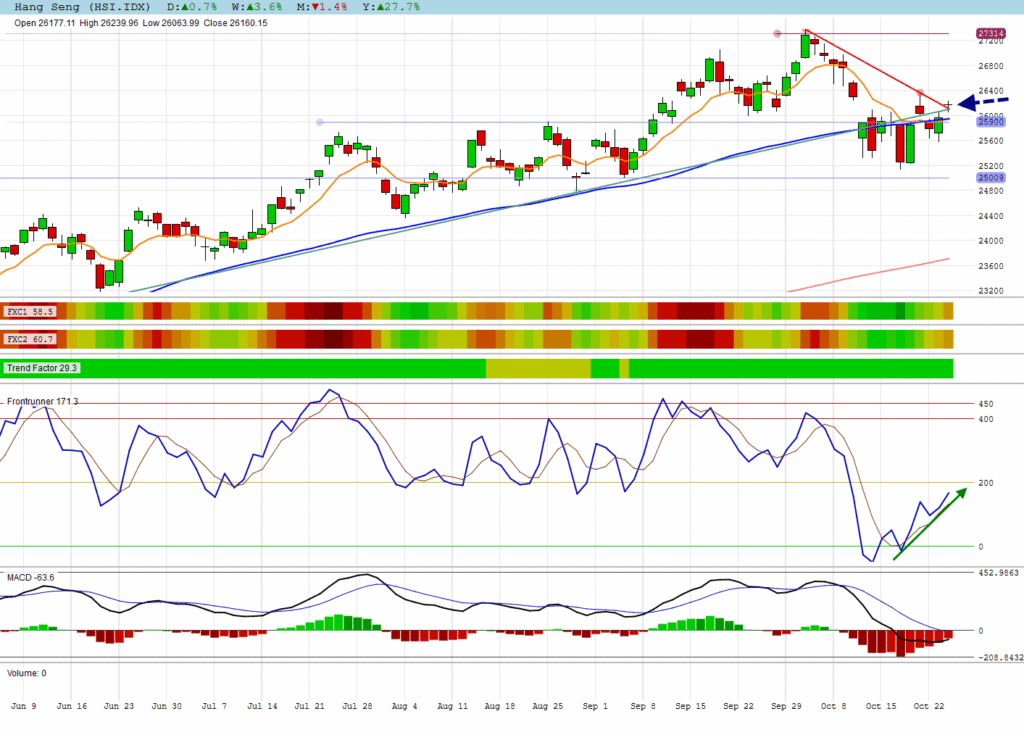Open the MACD -63.6 indicator label

click(x=30, y=578)
